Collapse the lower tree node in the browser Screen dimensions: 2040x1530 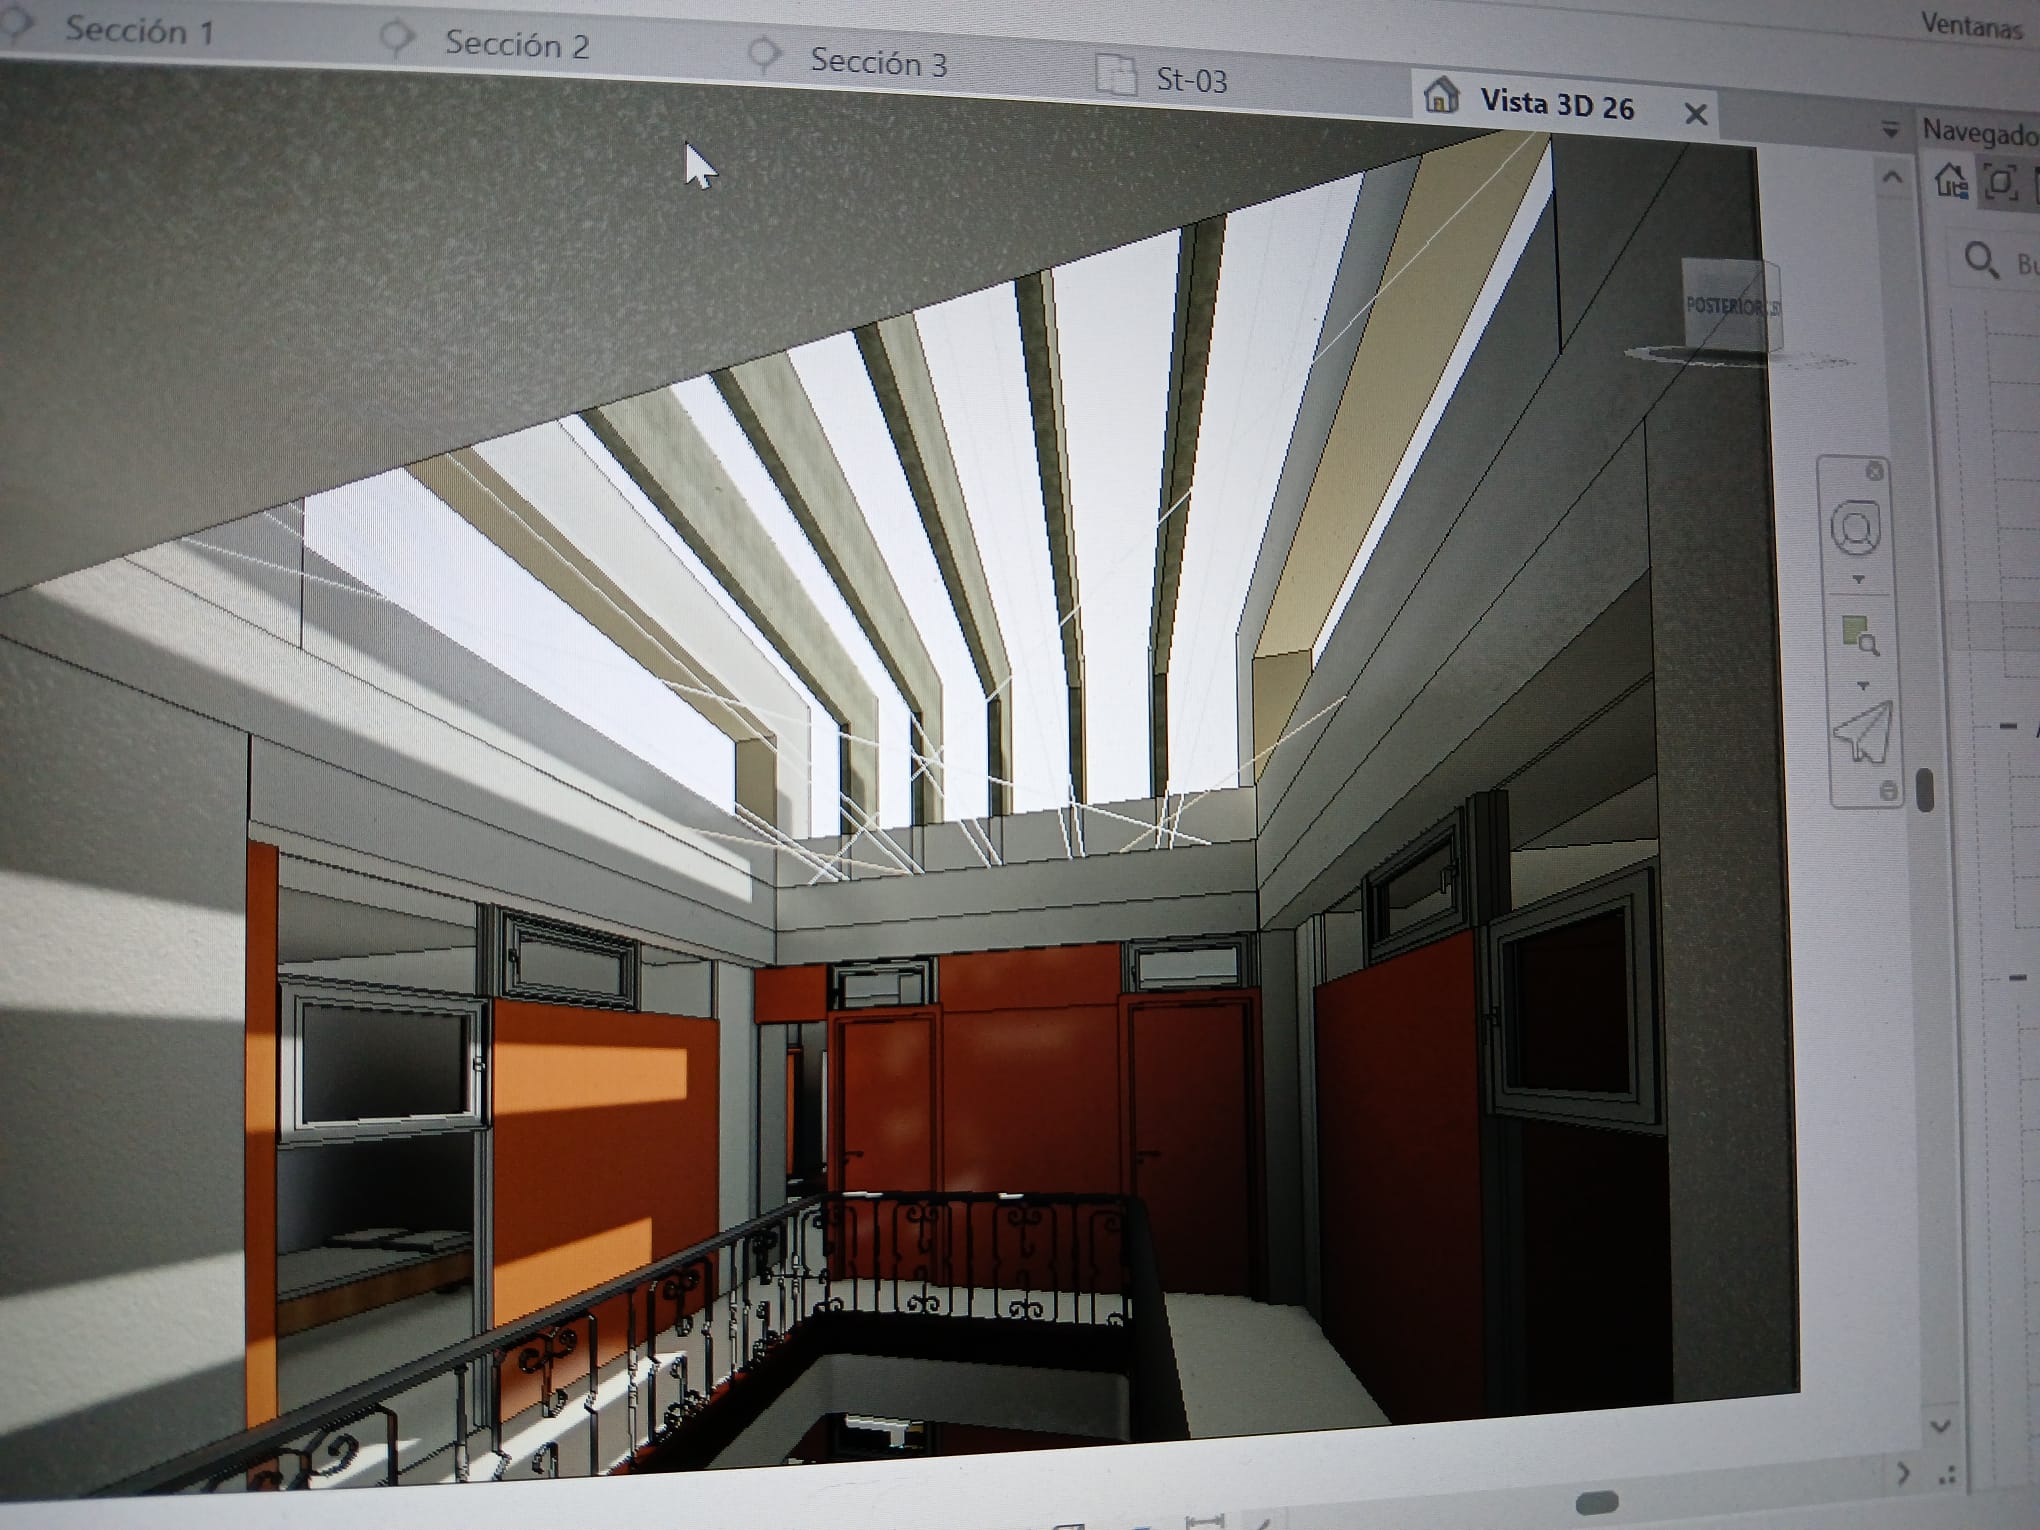pyautogui.click(x=2016, y=977)
